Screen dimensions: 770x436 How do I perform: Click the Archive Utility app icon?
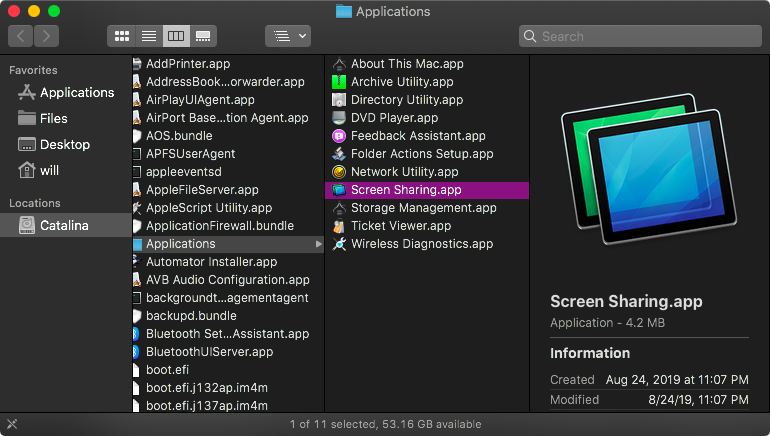340,82
